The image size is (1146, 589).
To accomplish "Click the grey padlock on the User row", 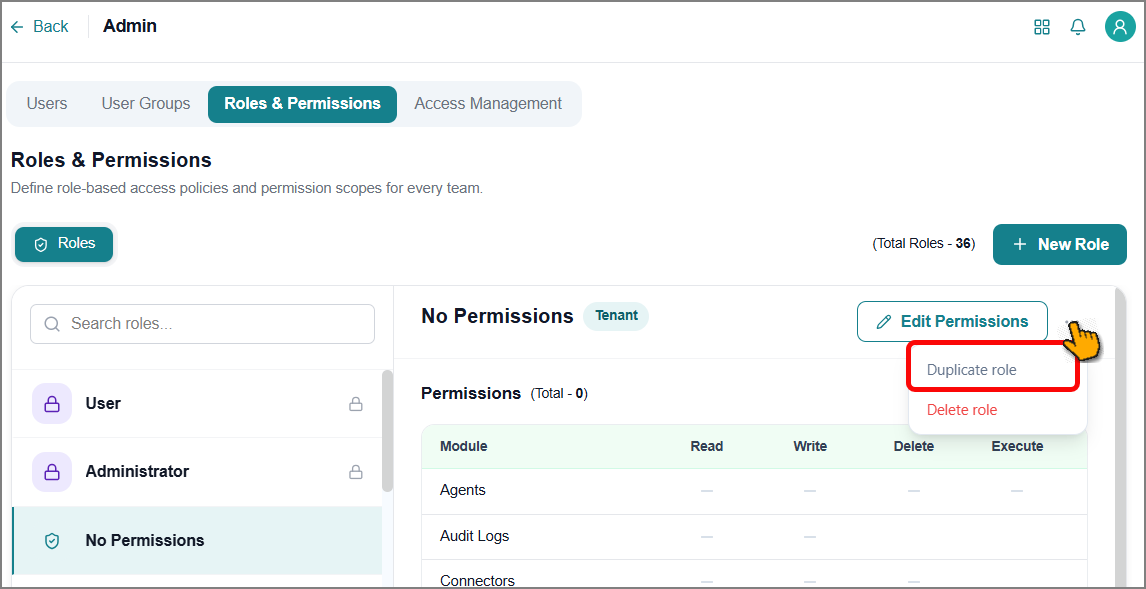I will click(x=356, y=403).
